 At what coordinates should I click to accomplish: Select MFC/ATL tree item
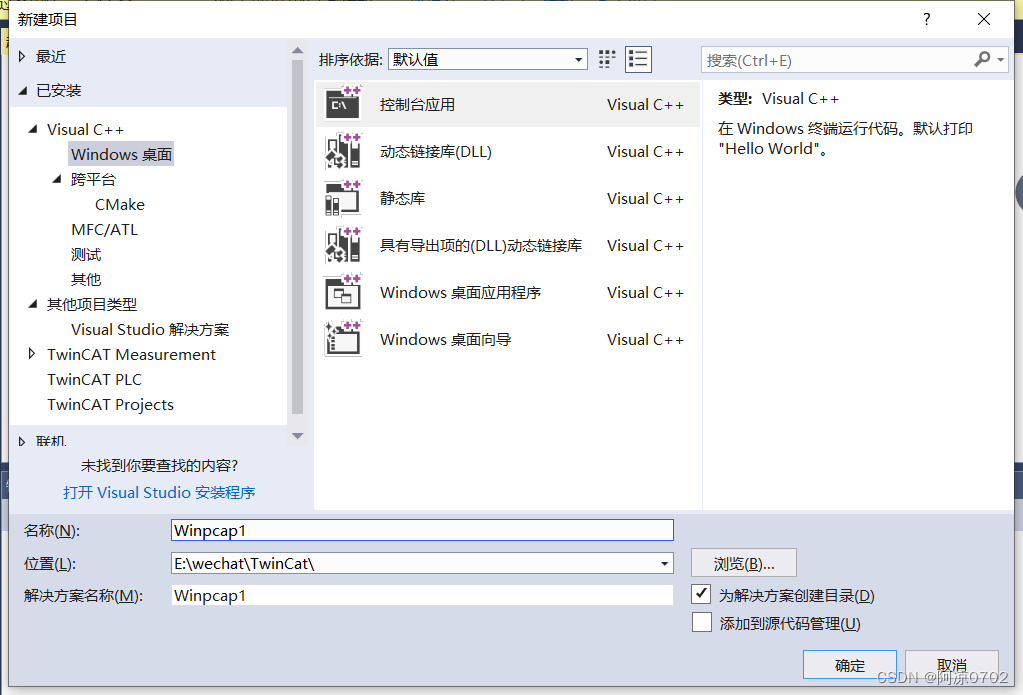coord(104,229)
